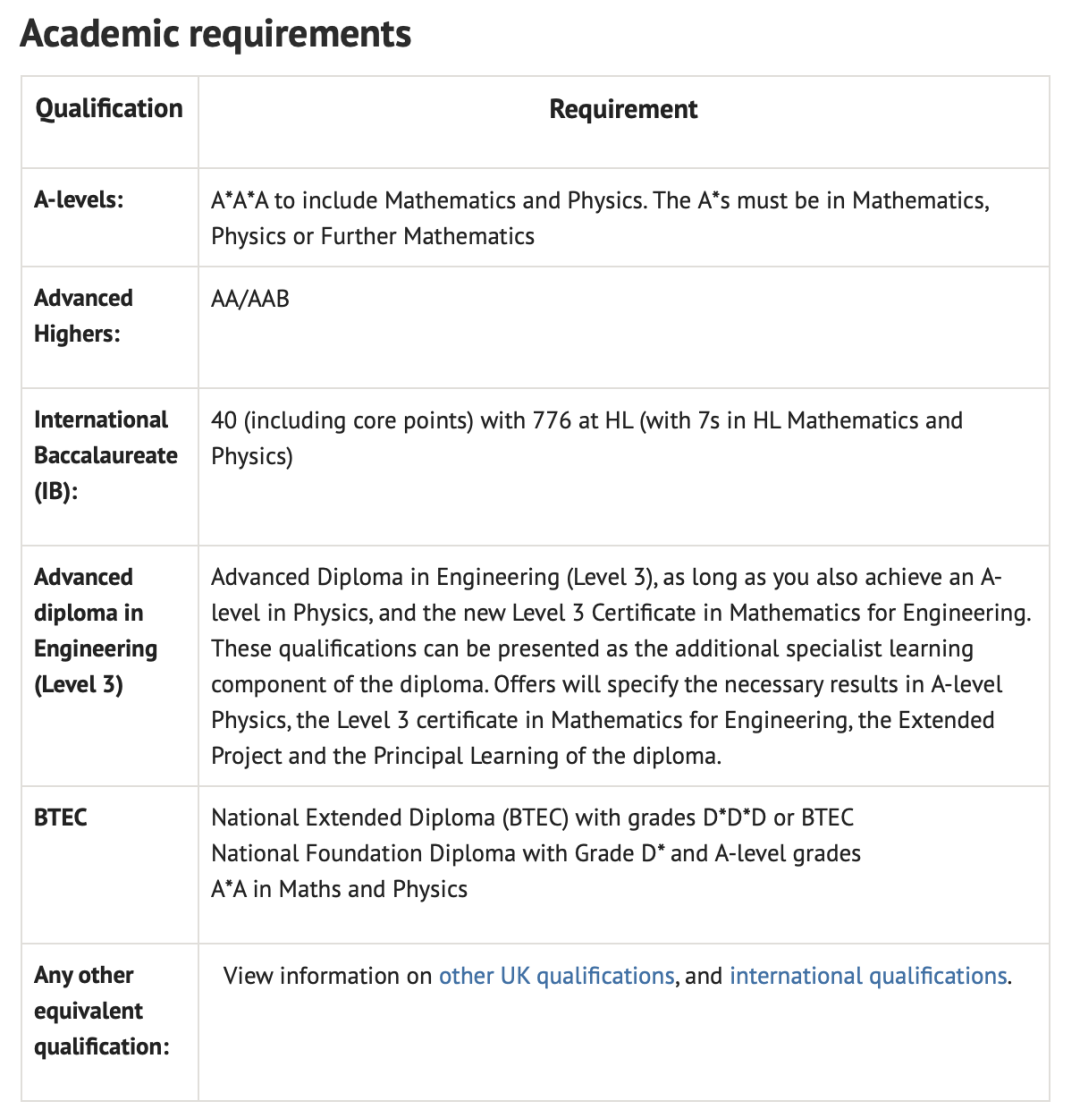The height and width of the screenshot is (1118, 1080).
Task: Click the View information on text
Action: click(328, 975)
